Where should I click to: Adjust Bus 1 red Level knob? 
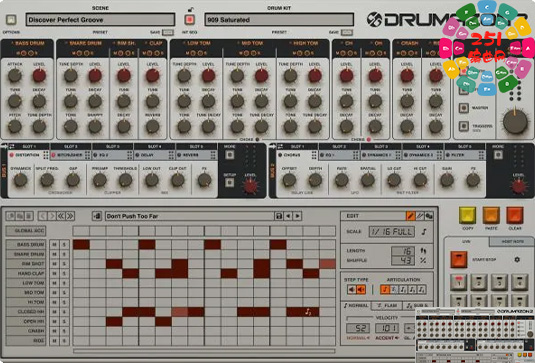(250, 186)
